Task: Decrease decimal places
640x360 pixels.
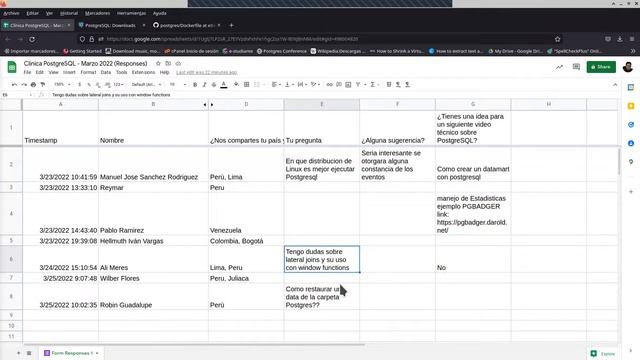Action: 98,84
